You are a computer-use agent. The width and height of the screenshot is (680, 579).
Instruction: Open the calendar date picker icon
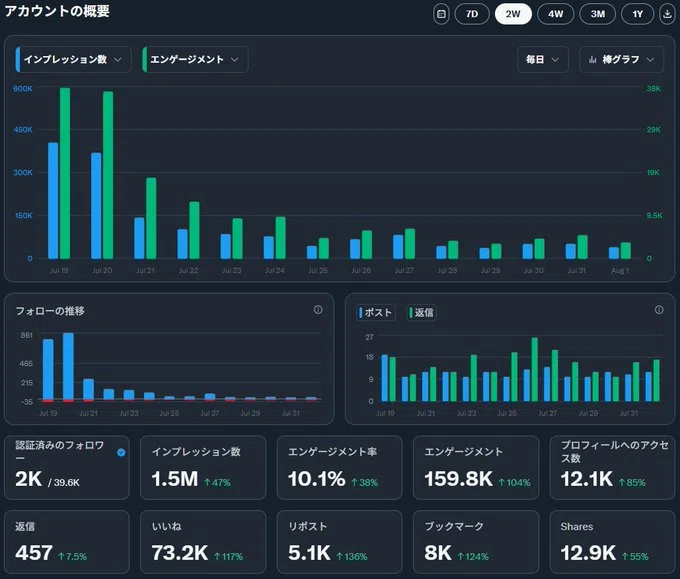point(441,14)
